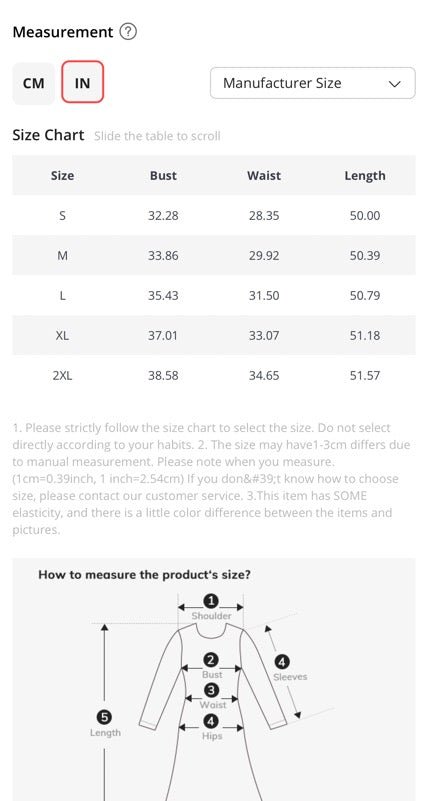Click the Sleeves marker number 4
428x801 pixels.
click(282, 663)
